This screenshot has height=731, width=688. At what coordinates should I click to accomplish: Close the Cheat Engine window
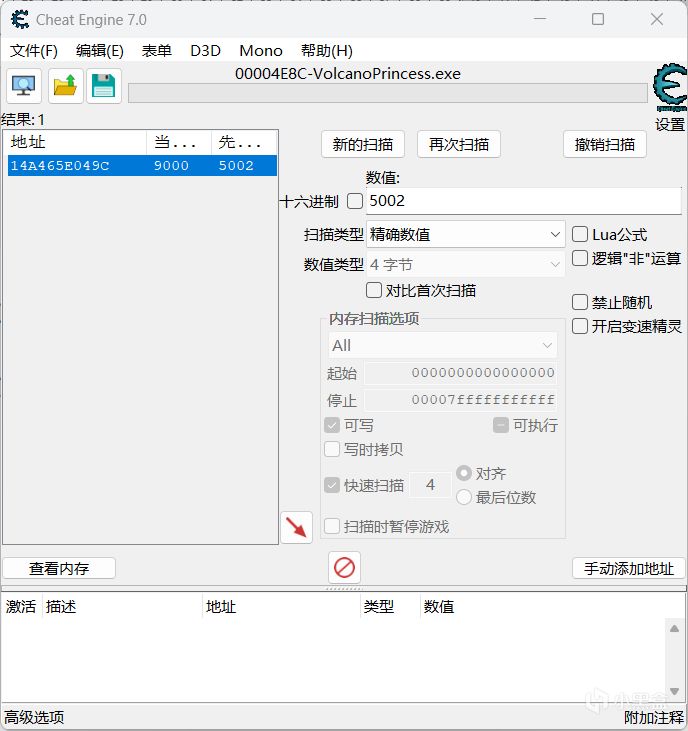click(657, 19)
